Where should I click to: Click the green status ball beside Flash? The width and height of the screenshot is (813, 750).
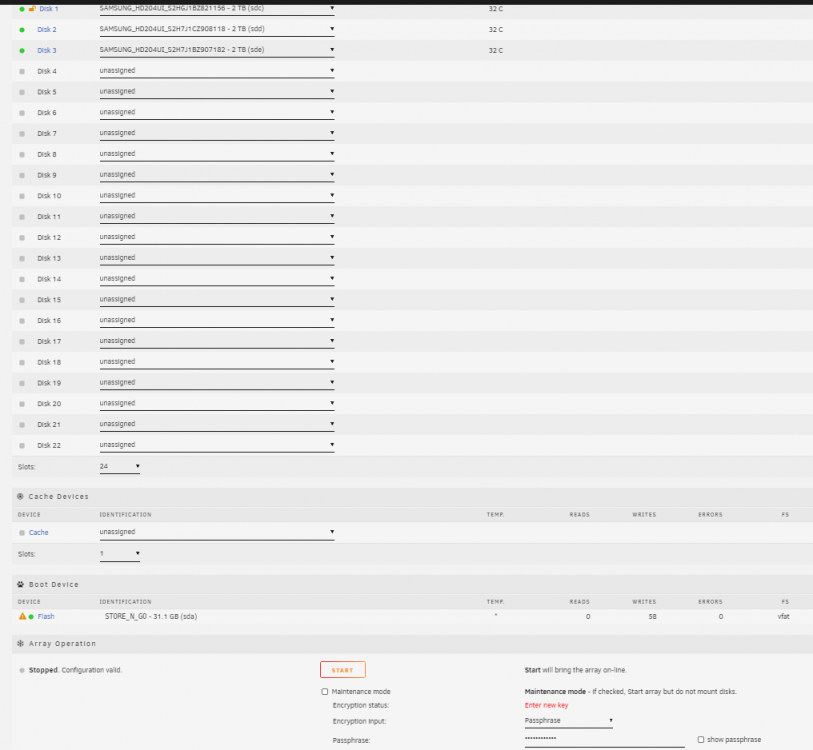(31, 617)
